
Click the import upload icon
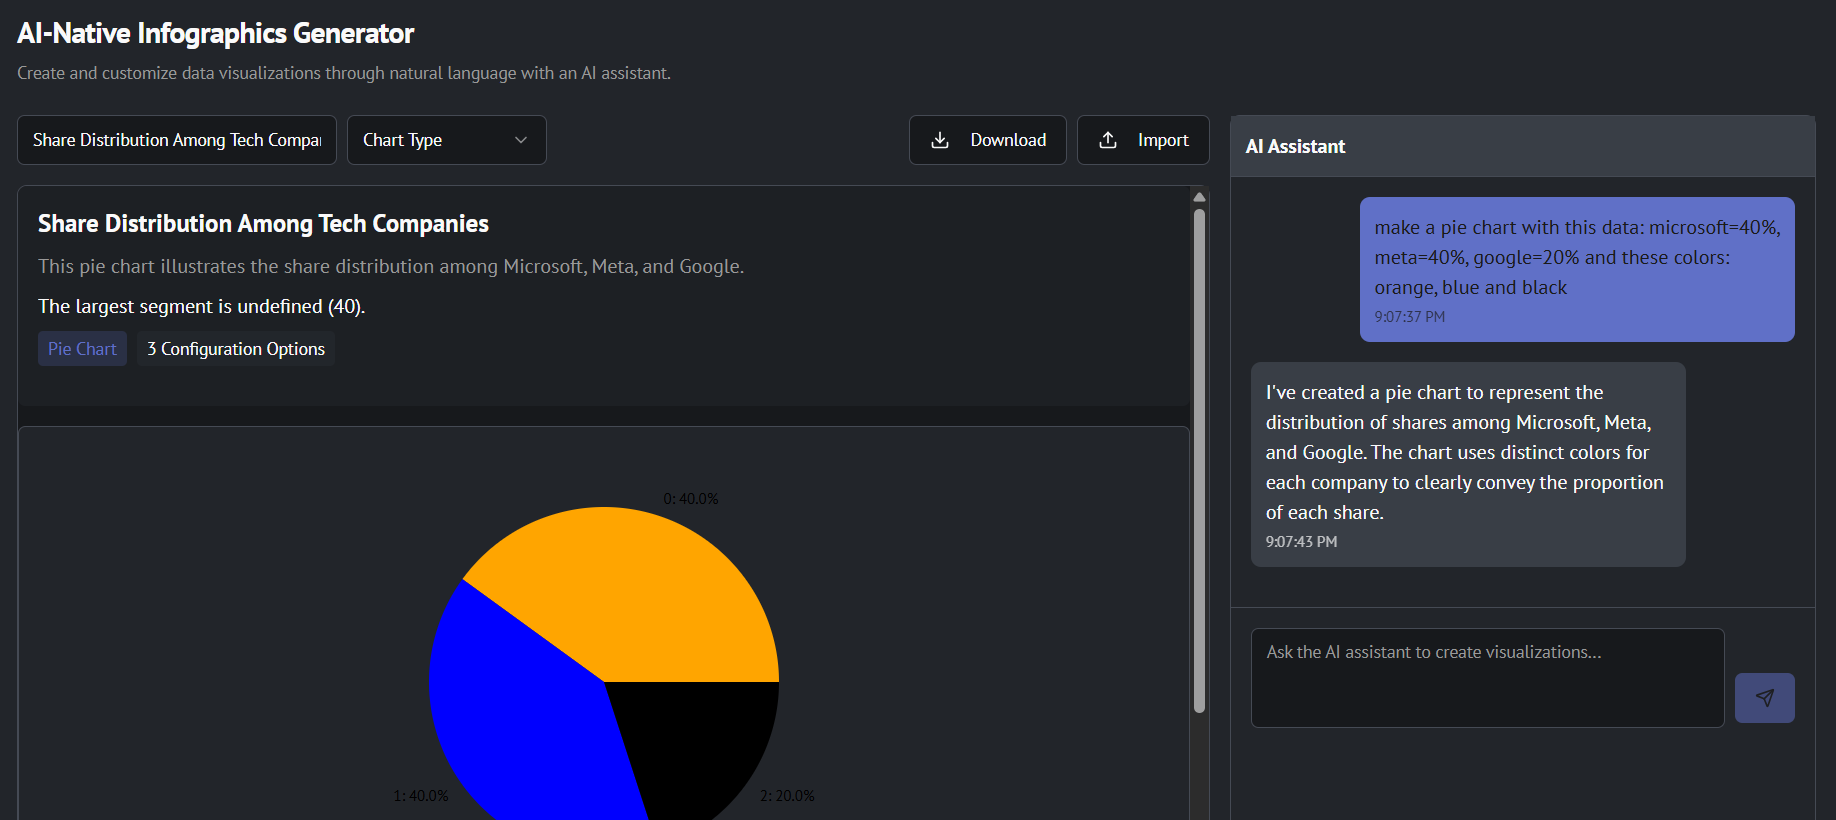pyautogui.click(x=1108, y=140)
